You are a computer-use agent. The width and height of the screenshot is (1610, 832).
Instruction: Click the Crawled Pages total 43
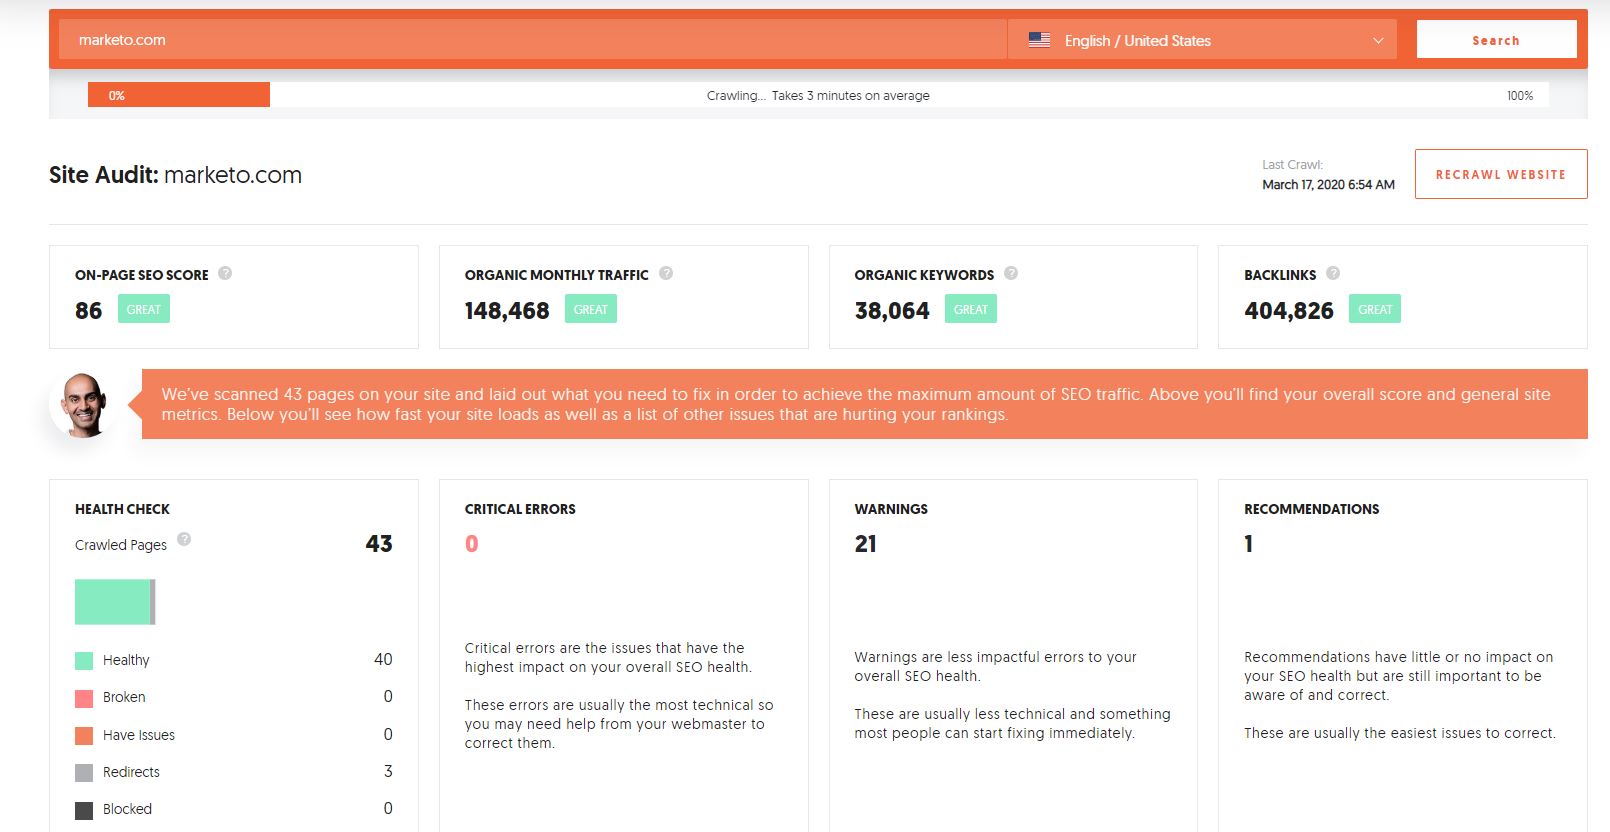379,544
